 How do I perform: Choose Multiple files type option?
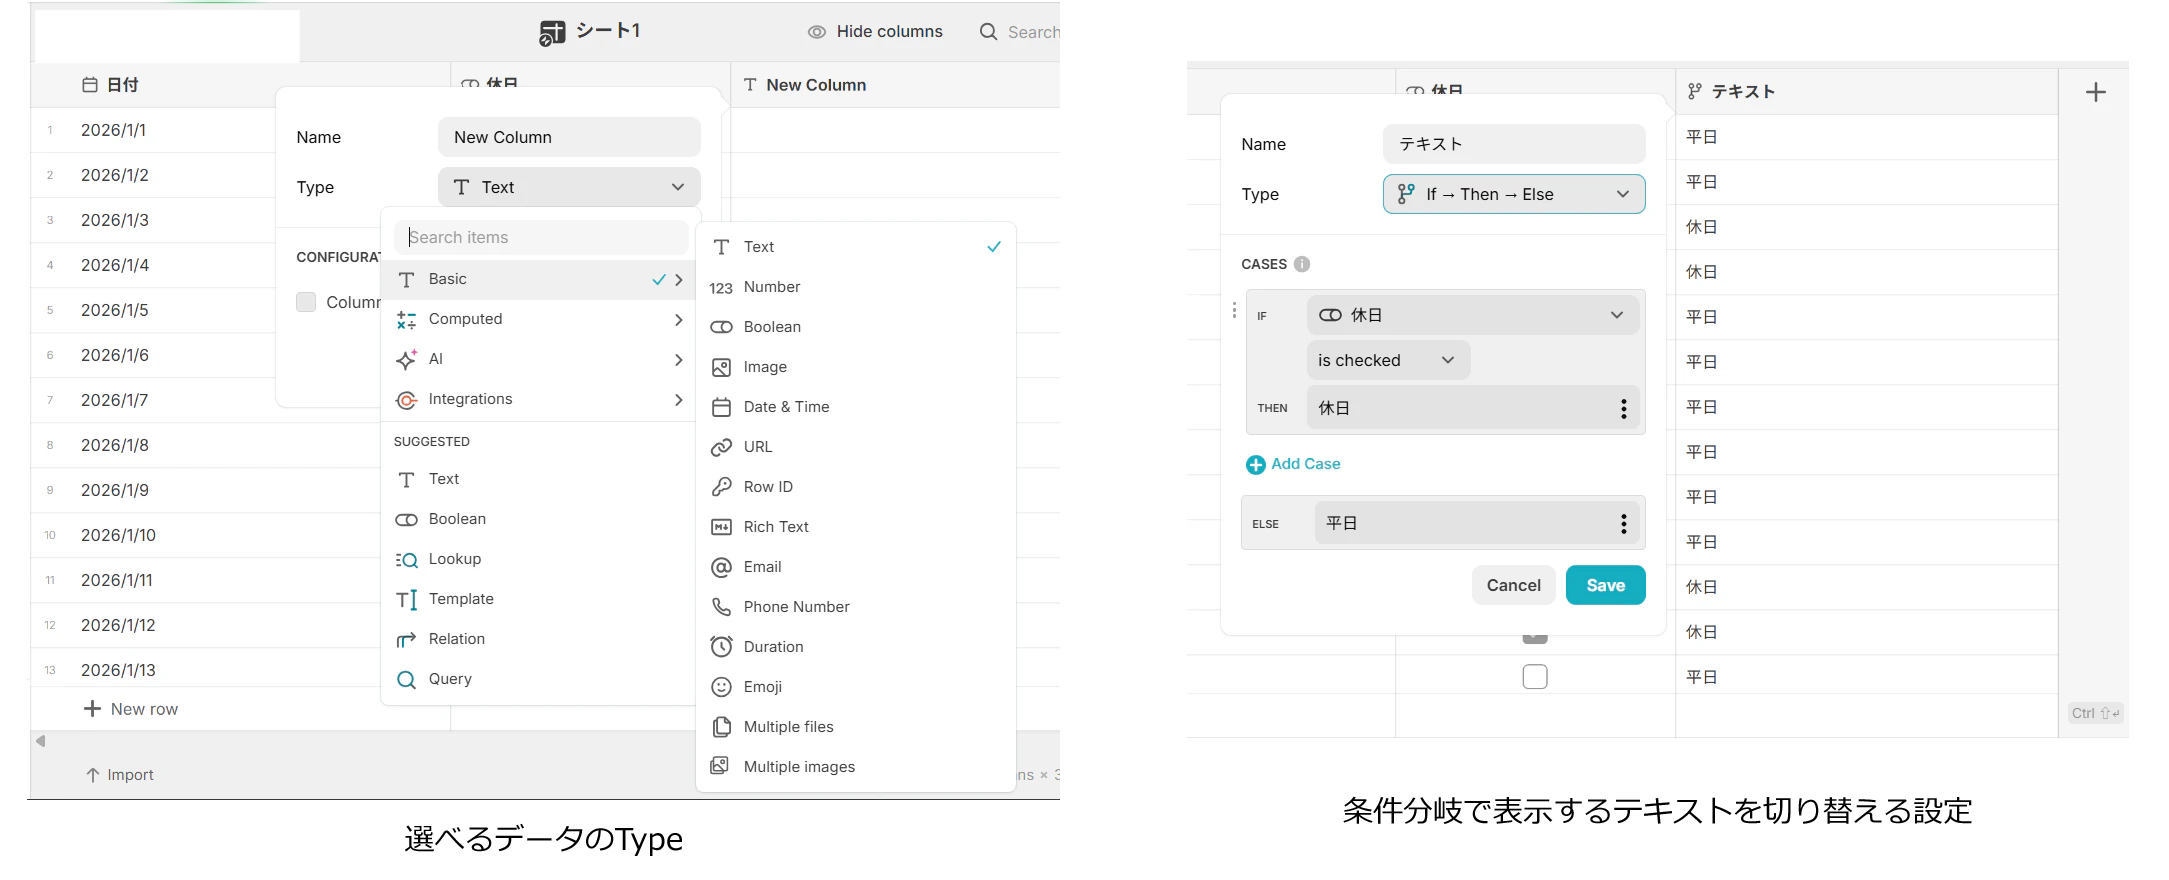tap(855, 727)
